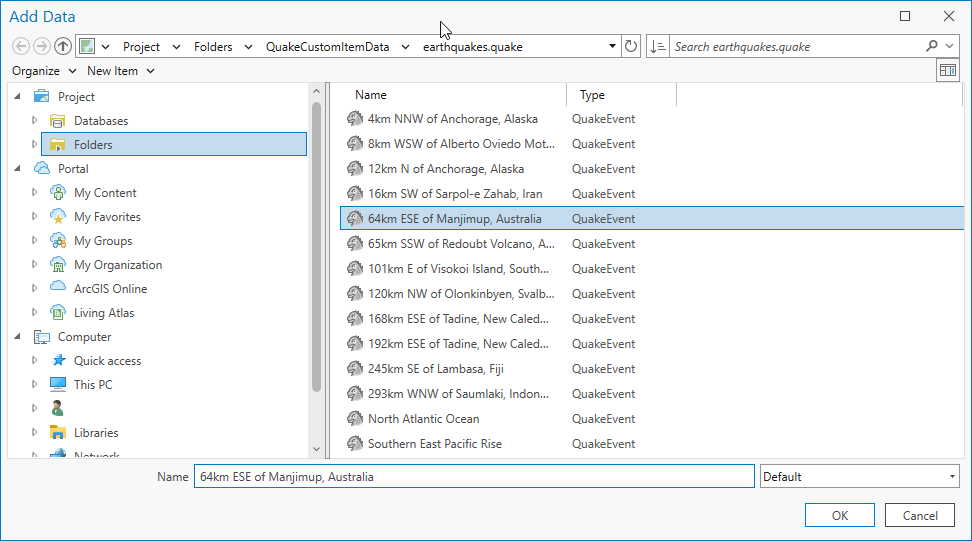
Task: Select ArcGIS Online in the tree
Action: coord(110,289)
